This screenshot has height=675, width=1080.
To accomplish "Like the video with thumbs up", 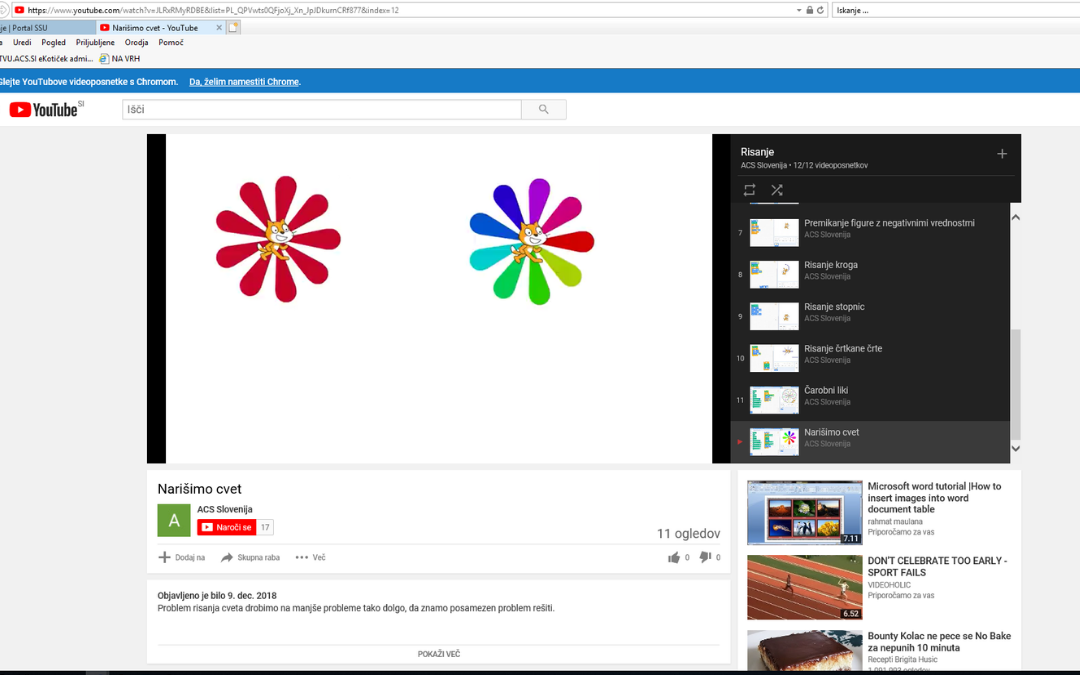I will pyautogui.click(x=674, y=558).
